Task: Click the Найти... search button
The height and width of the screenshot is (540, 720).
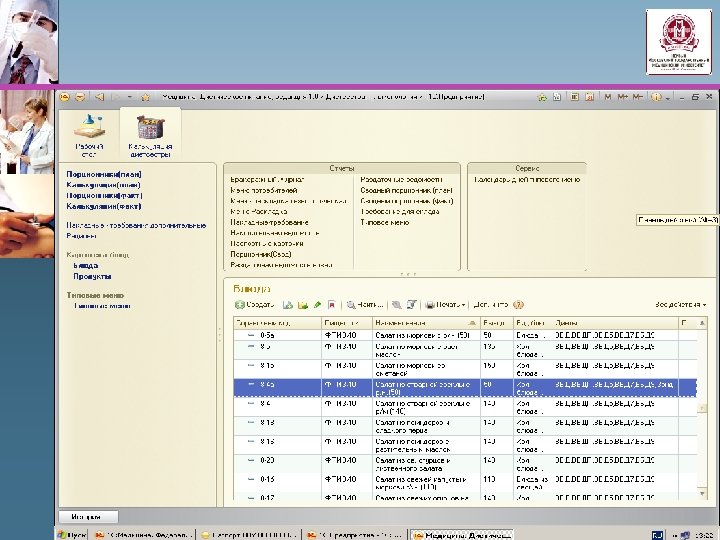Action: [x=365, y=304]
